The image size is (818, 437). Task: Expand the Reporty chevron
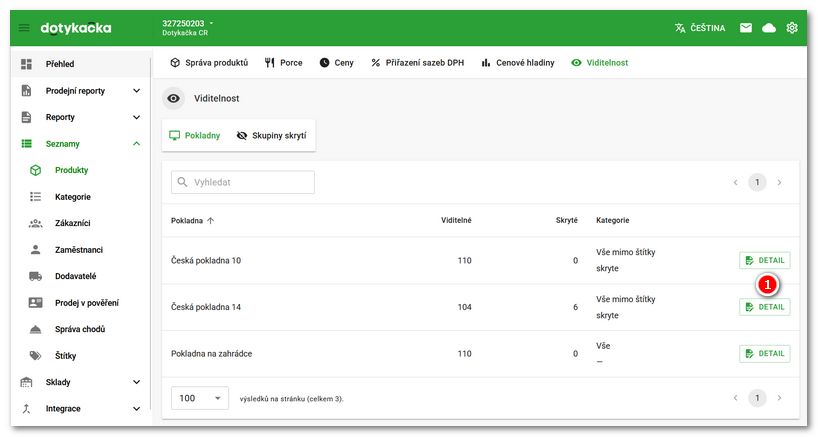point(137,117)
